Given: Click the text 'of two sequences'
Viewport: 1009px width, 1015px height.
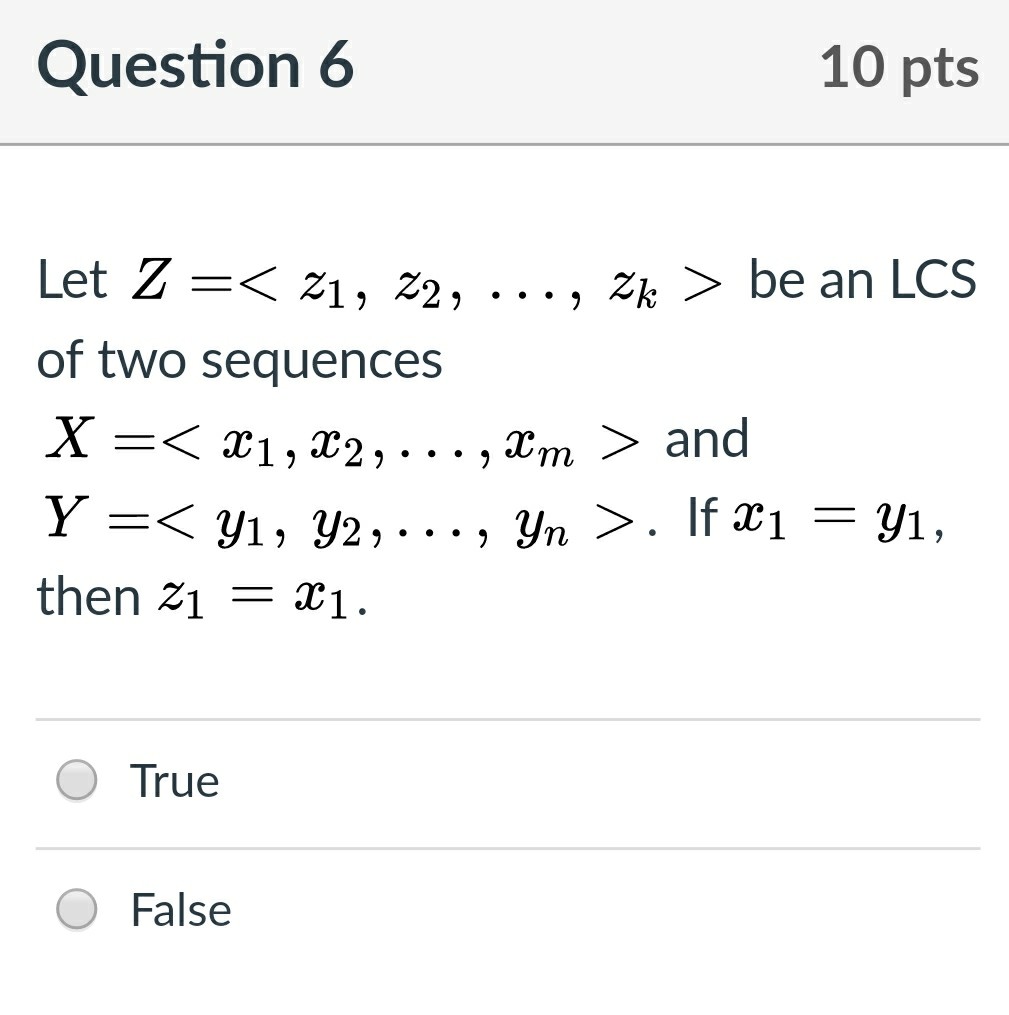Looking at the screenshot, I should [x=239, y=359].
